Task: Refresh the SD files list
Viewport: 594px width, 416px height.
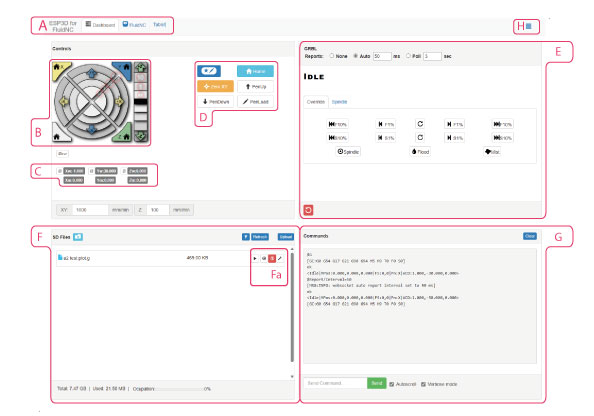Action: tap(260, 237)
